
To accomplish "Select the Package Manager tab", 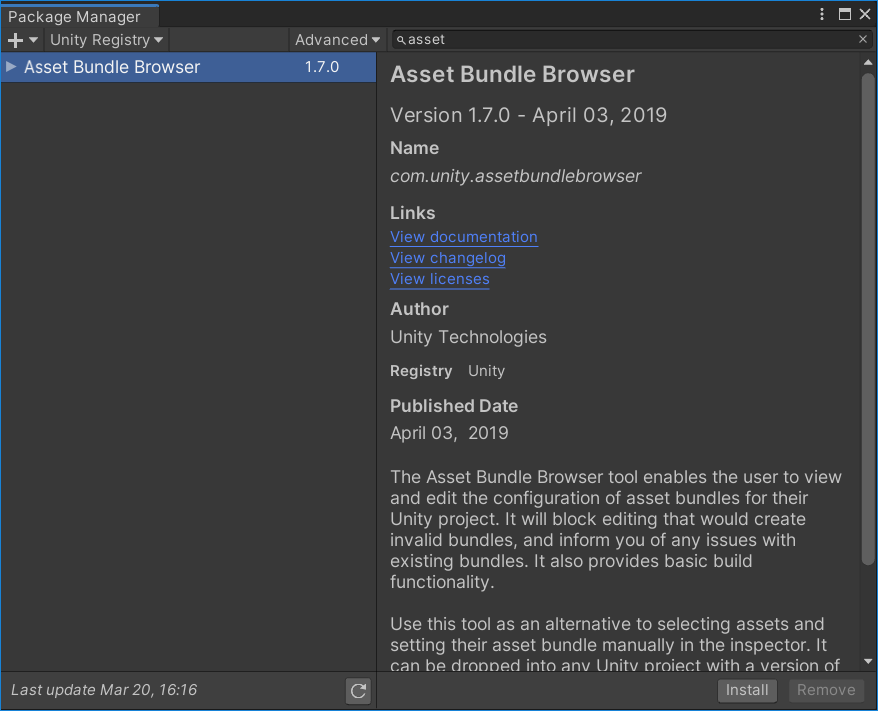I will tap(80, 16).
